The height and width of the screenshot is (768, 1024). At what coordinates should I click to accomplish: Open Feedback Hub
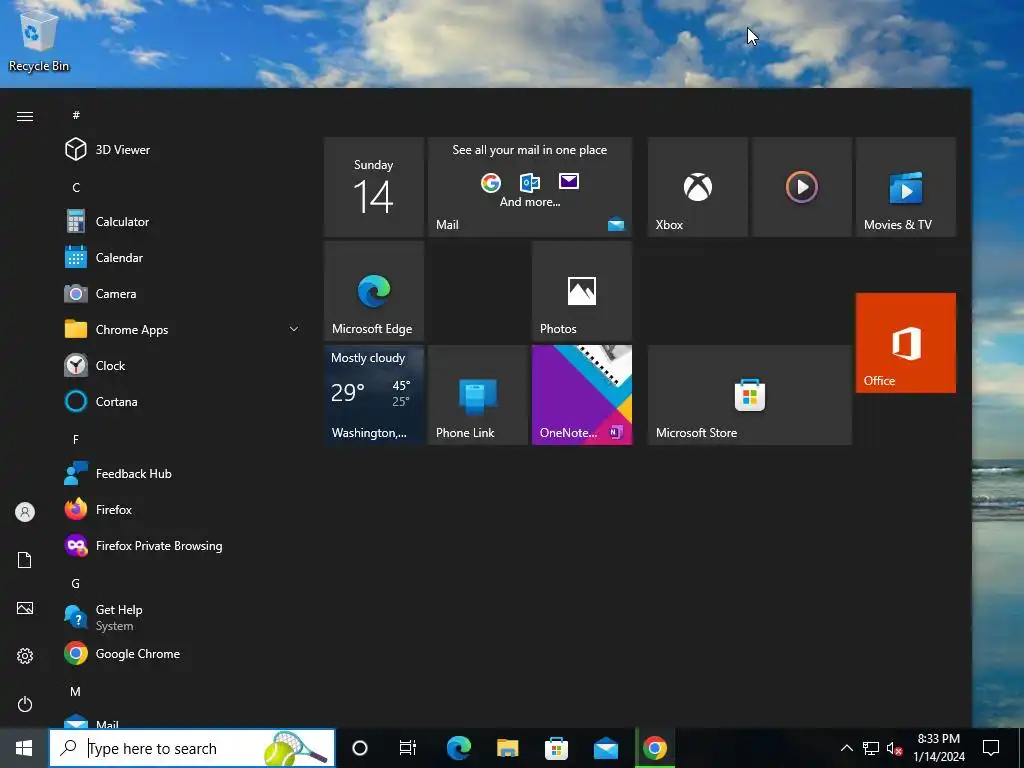pyautogui.click(x=183, y=473)
